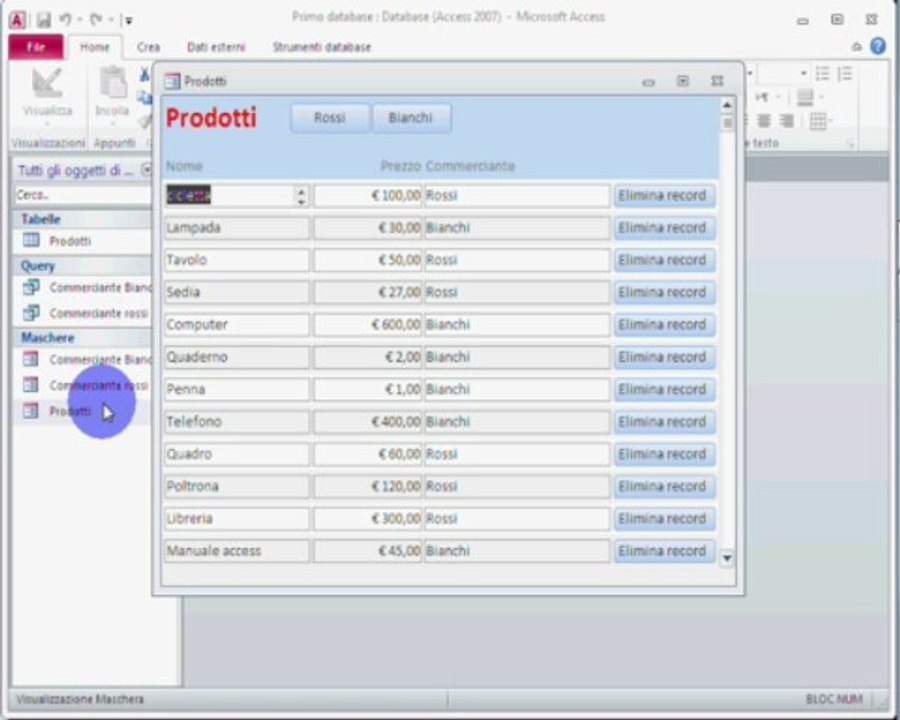
Task: Click Elimina record for Lampada row
Action: (664, 228)
